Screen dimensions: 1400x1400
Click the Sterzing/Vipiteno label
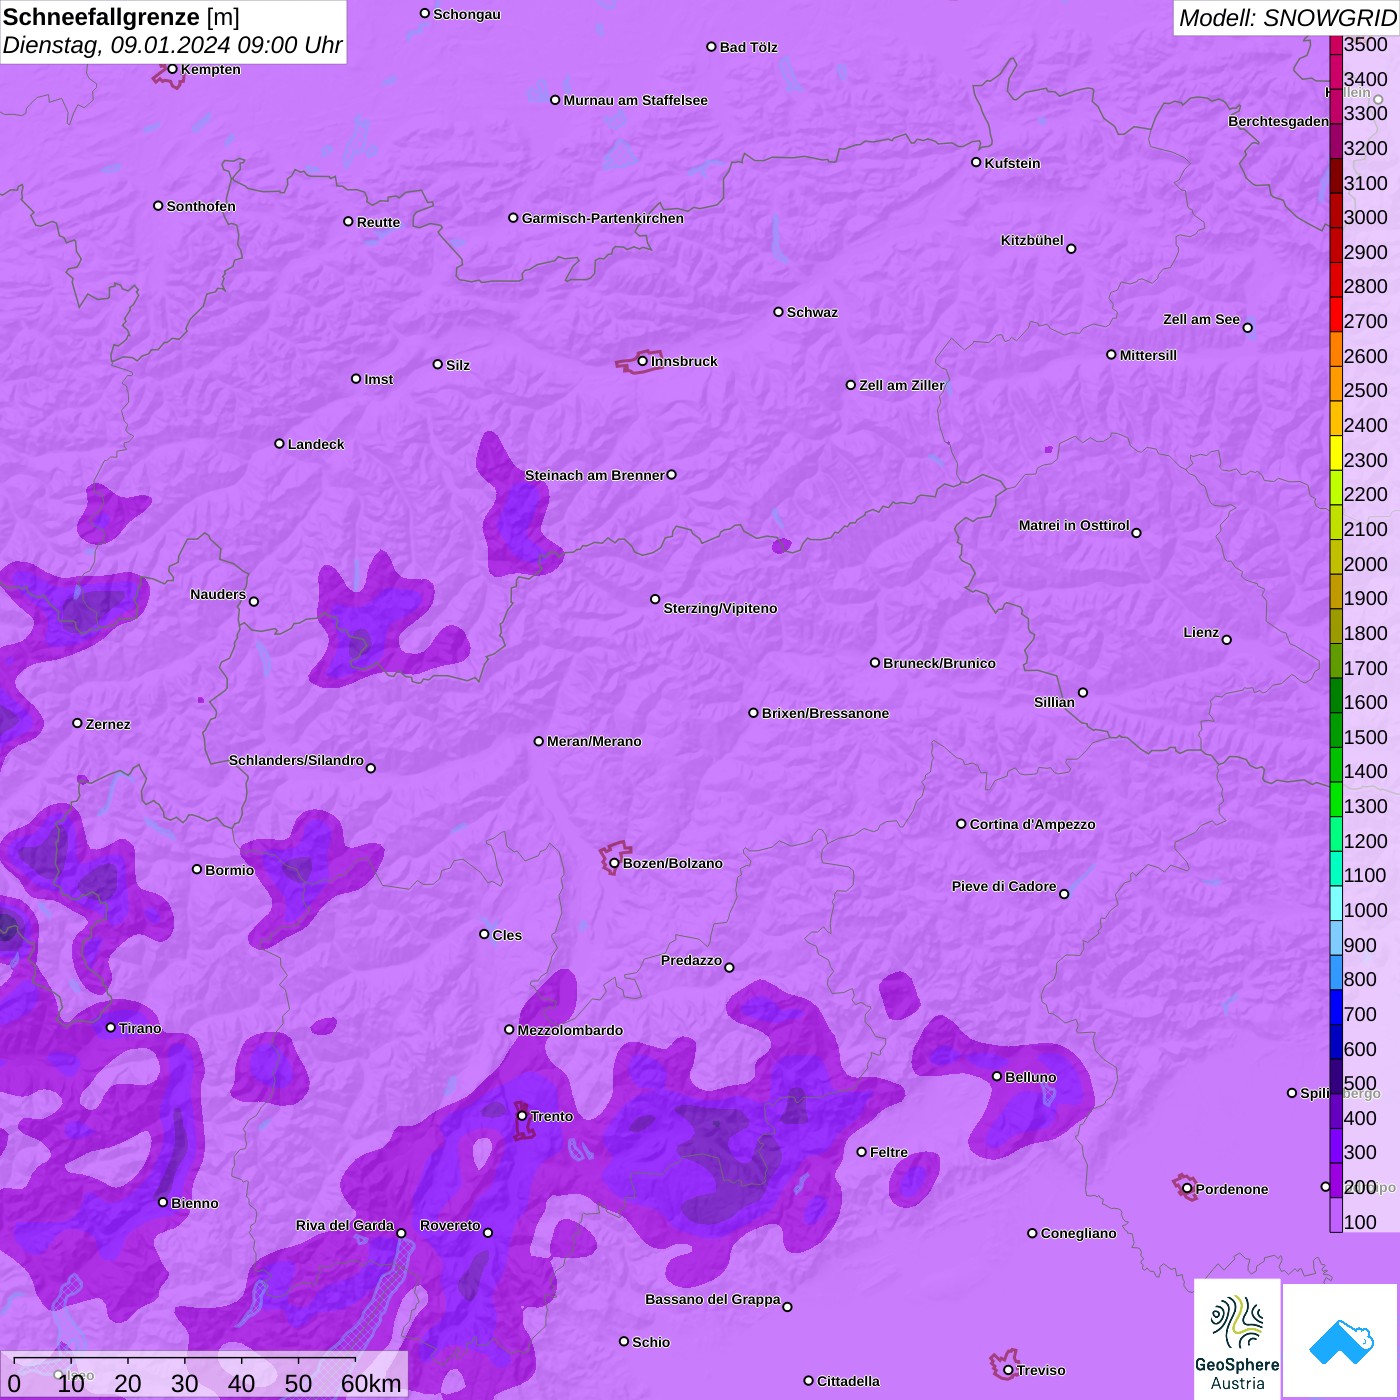point(720,608)
